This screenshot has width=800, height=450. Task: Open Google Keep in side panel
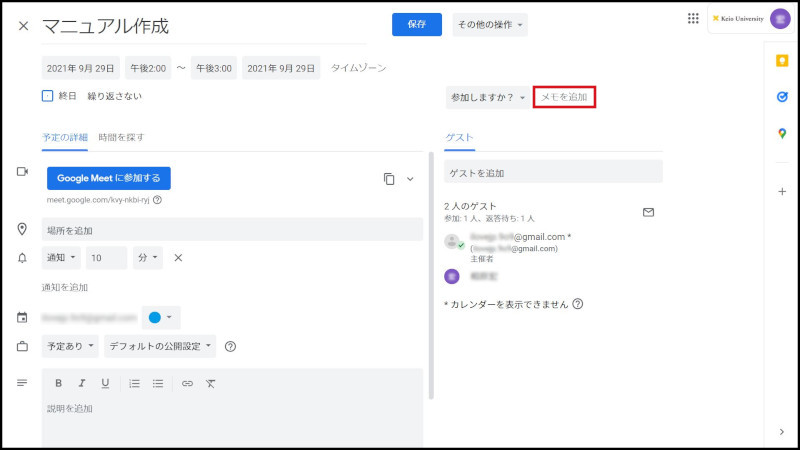(x=781, y=60)
